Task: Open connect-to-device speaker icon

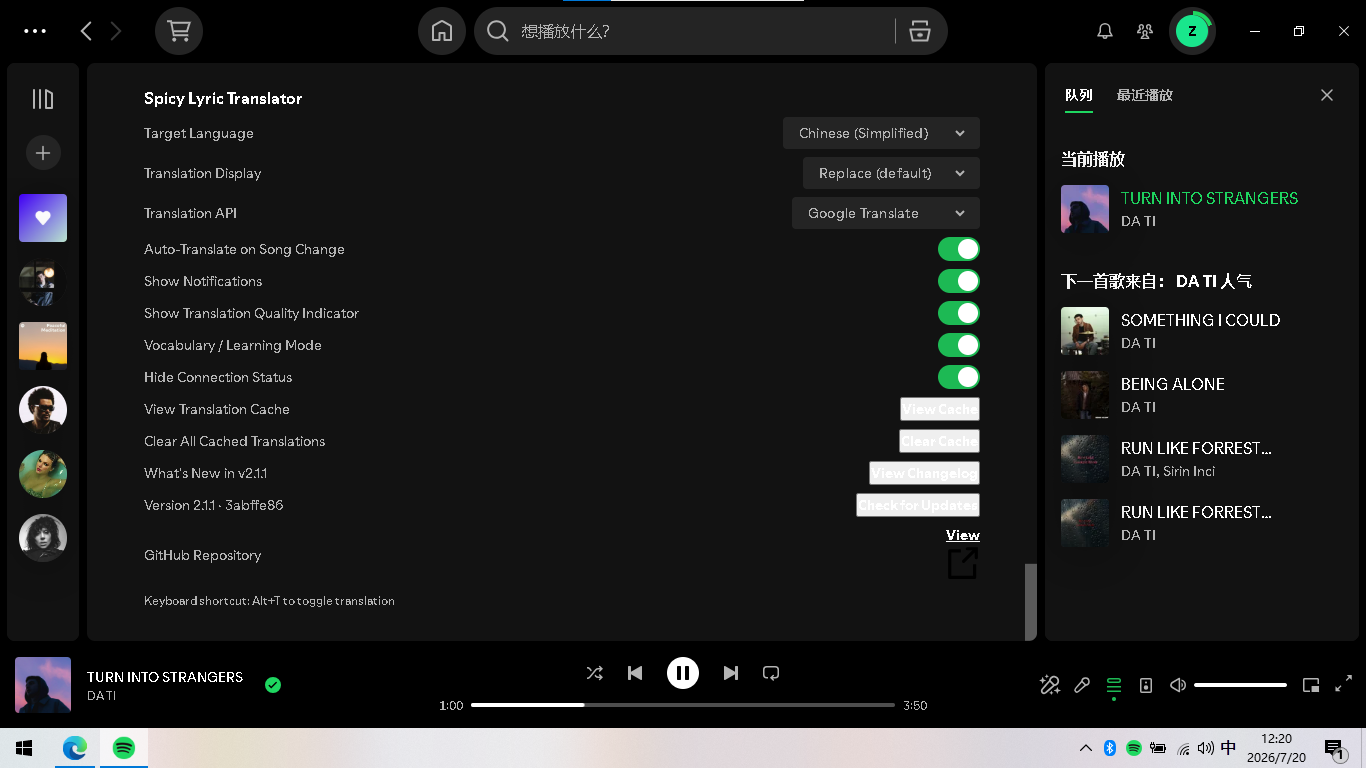Action: coord(1146,685)
